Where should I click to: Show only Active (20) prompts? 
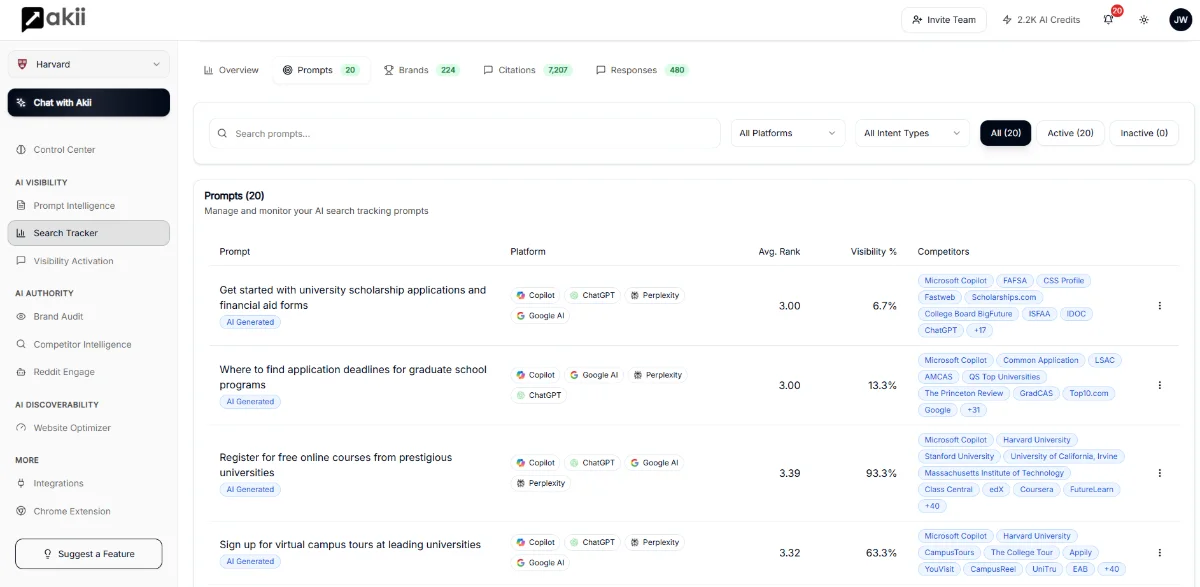point(1070,133)
